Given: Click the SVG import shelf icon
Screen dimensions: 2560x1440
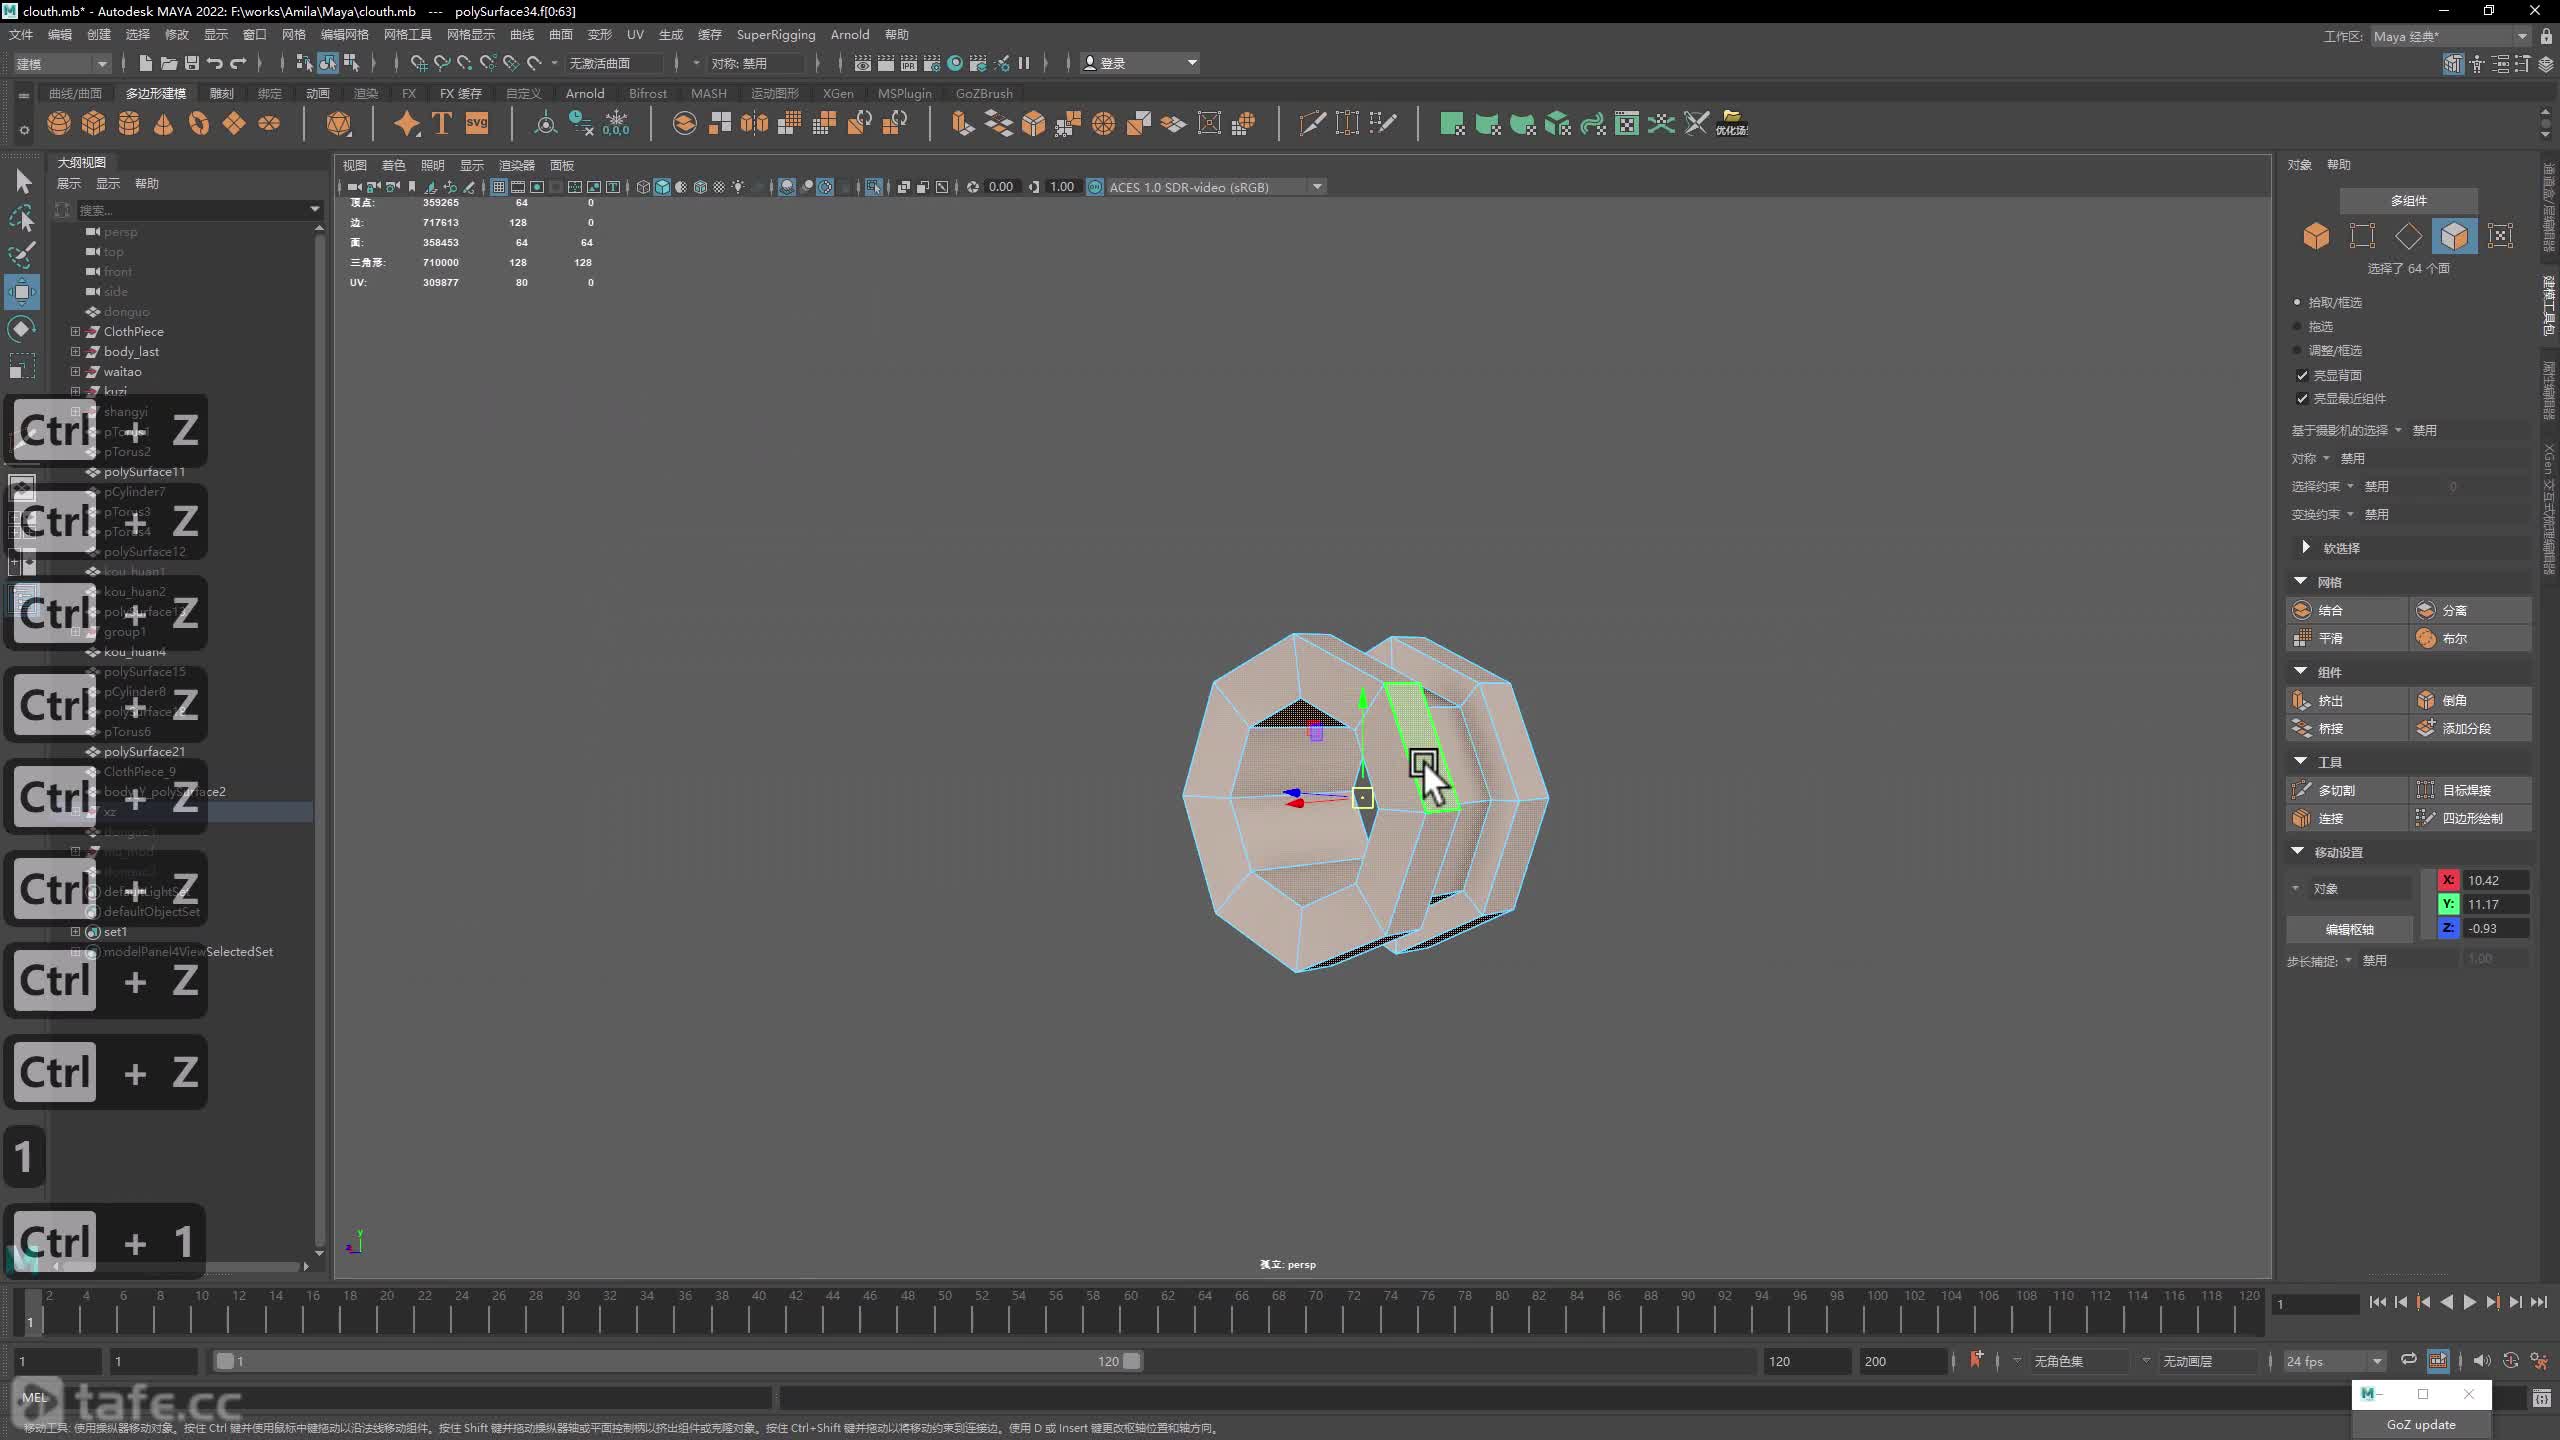Looking at the screenshot, I should click(477, 124).
